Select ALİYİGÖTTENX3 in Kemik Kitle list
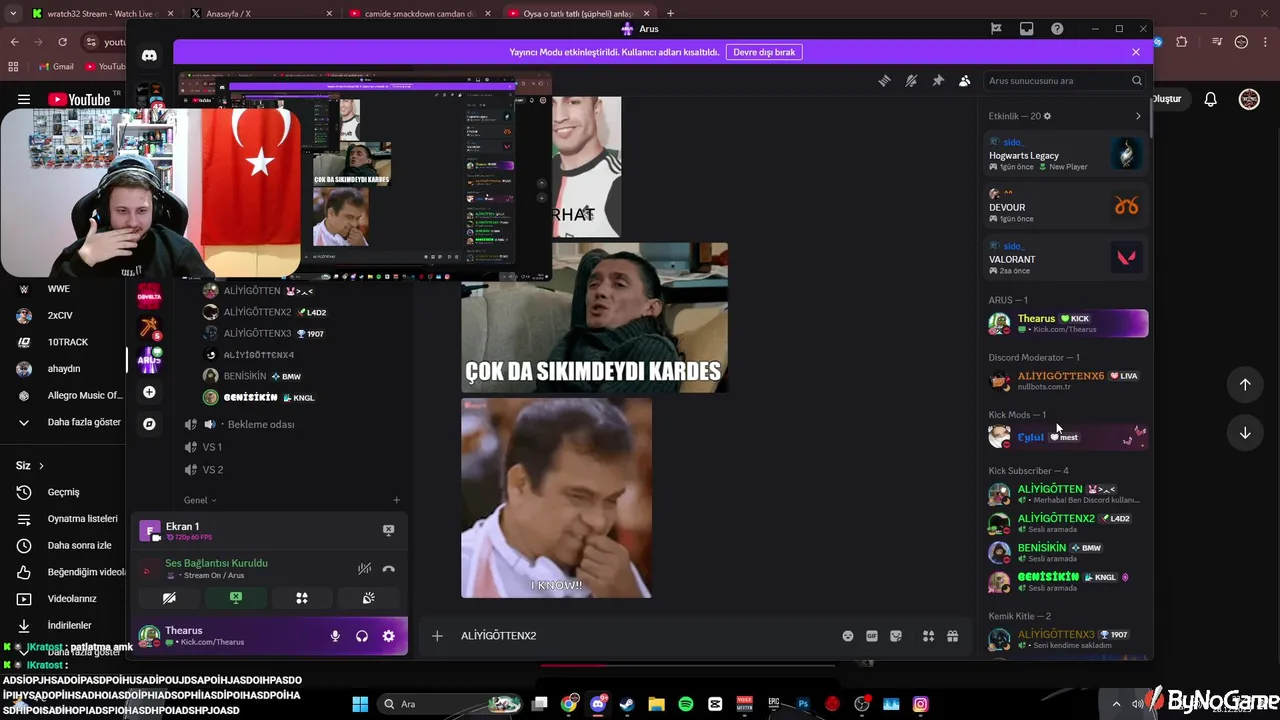This screenshot has width=1280, height=720. tap(1066, 639)
